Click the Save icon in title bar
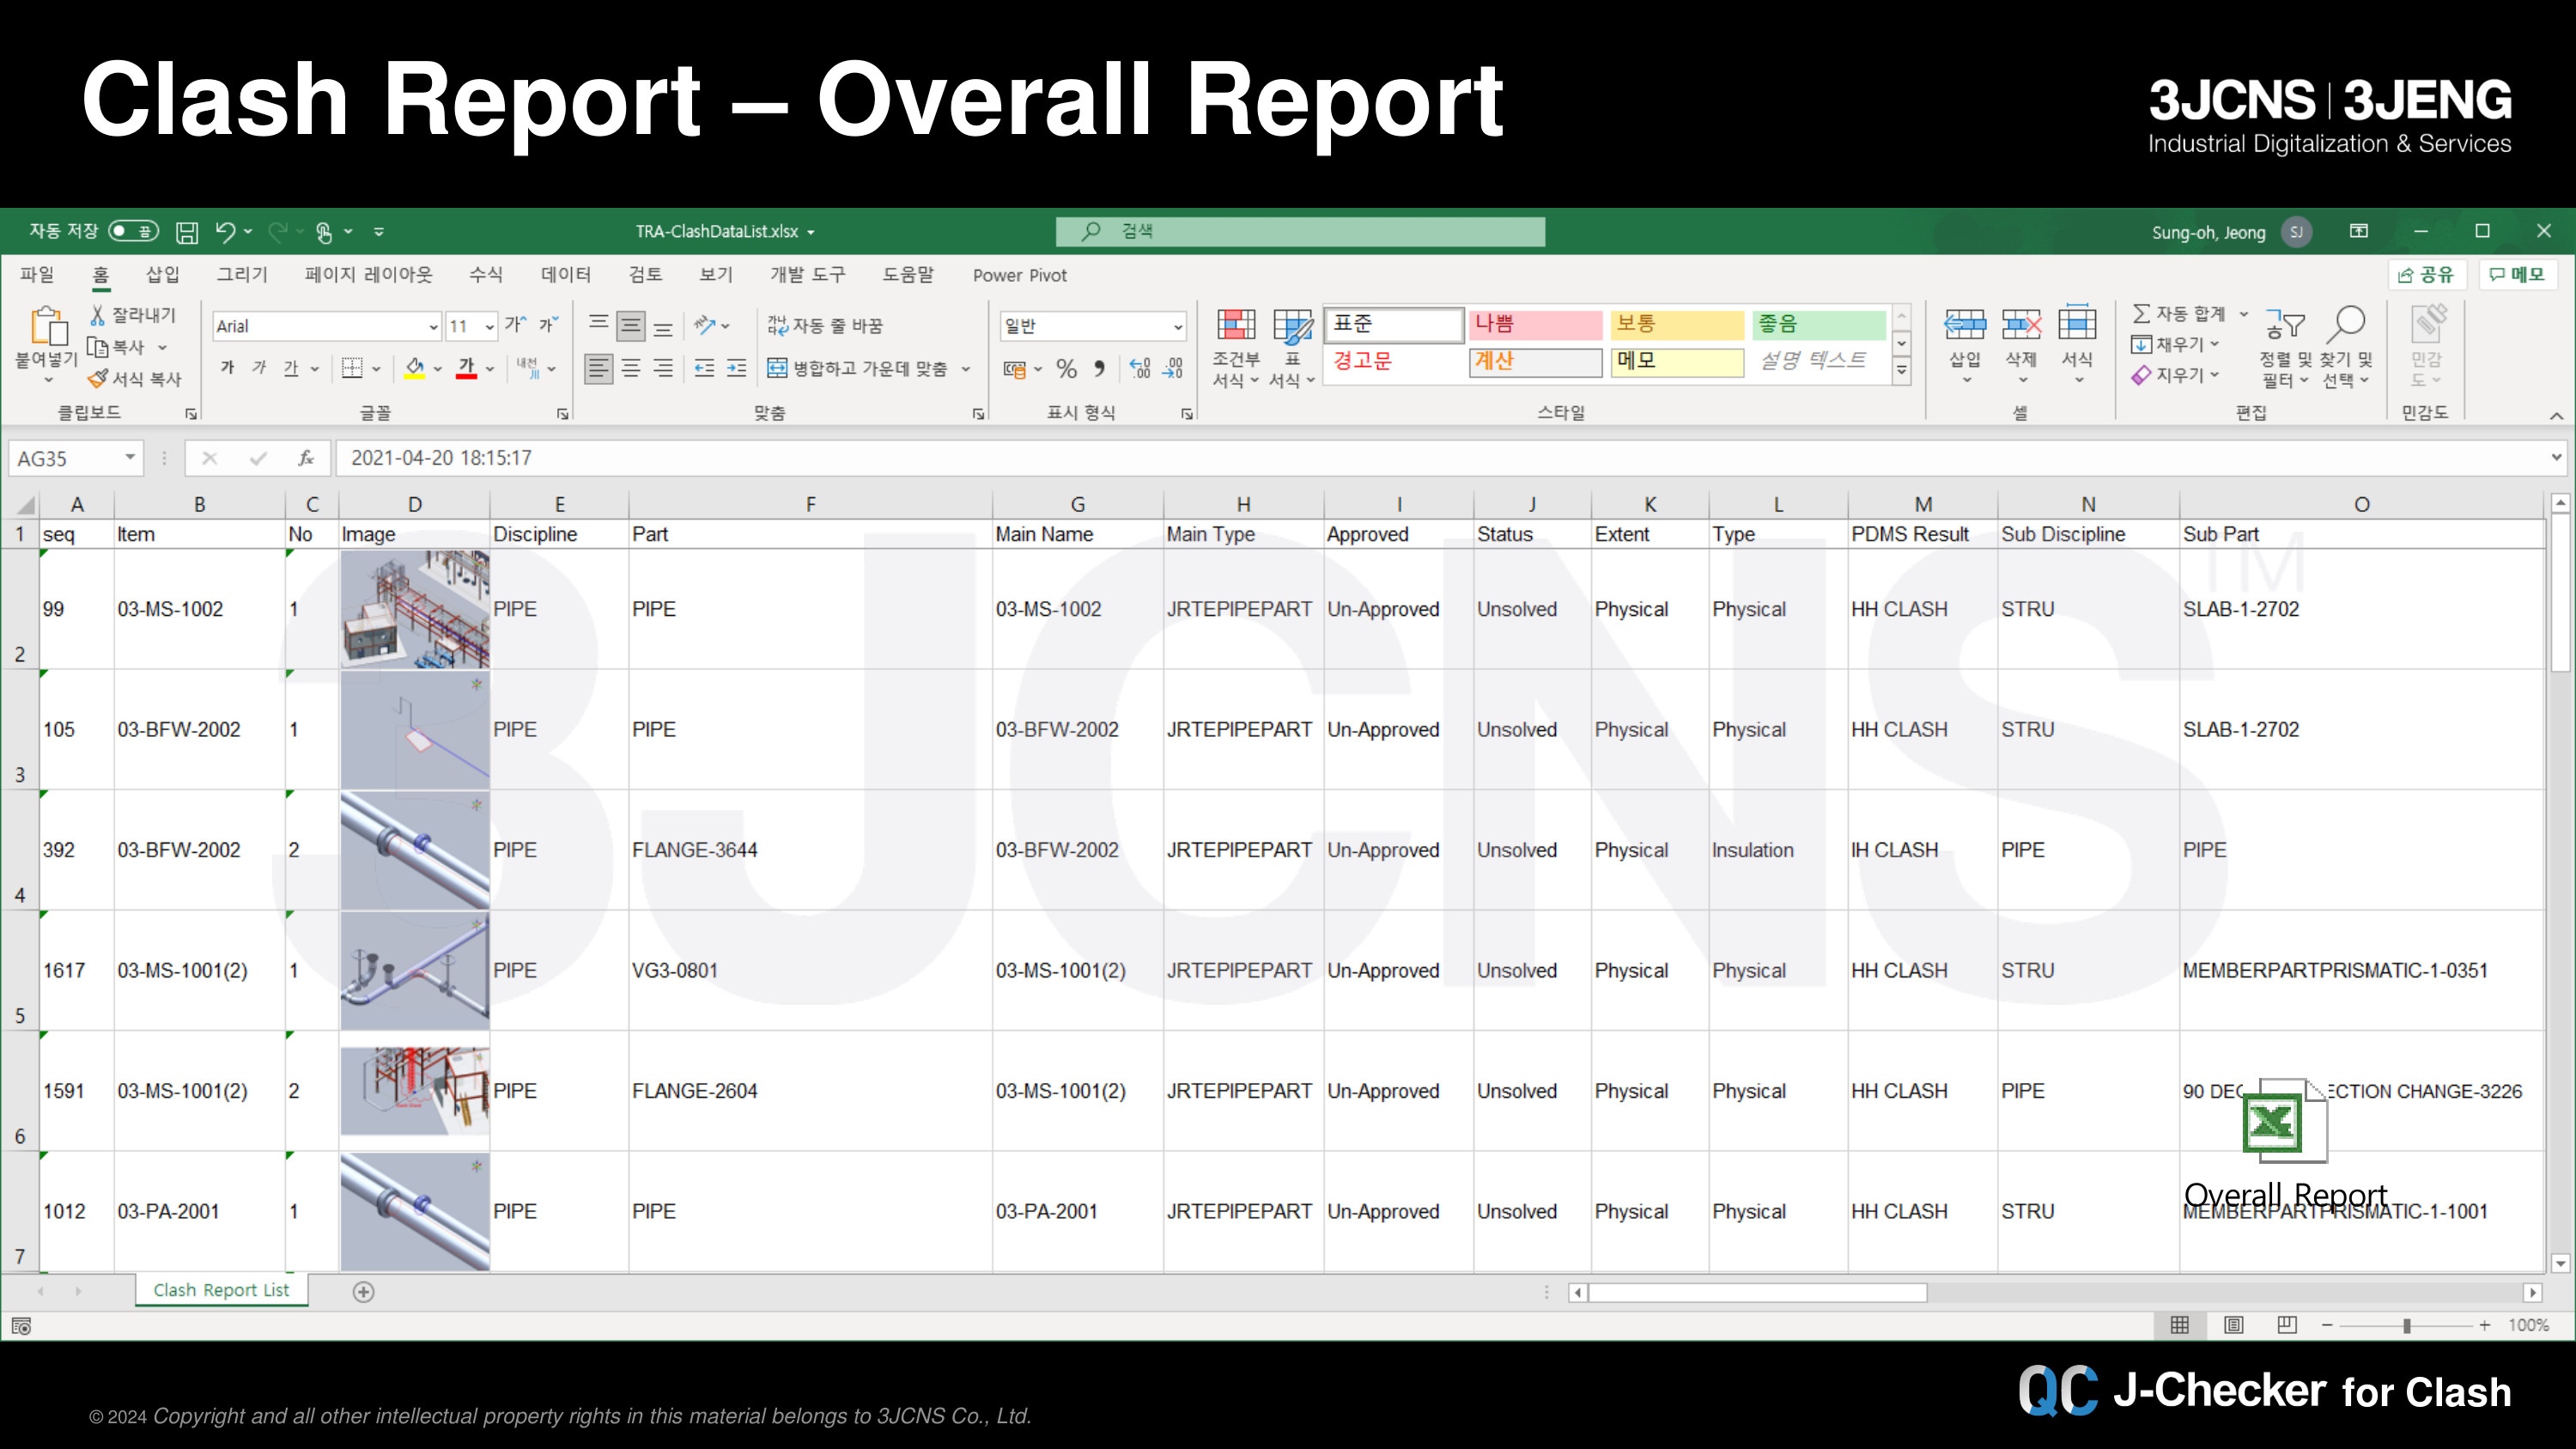Screen dimensions: 2576x1449 tap(187, 232)
